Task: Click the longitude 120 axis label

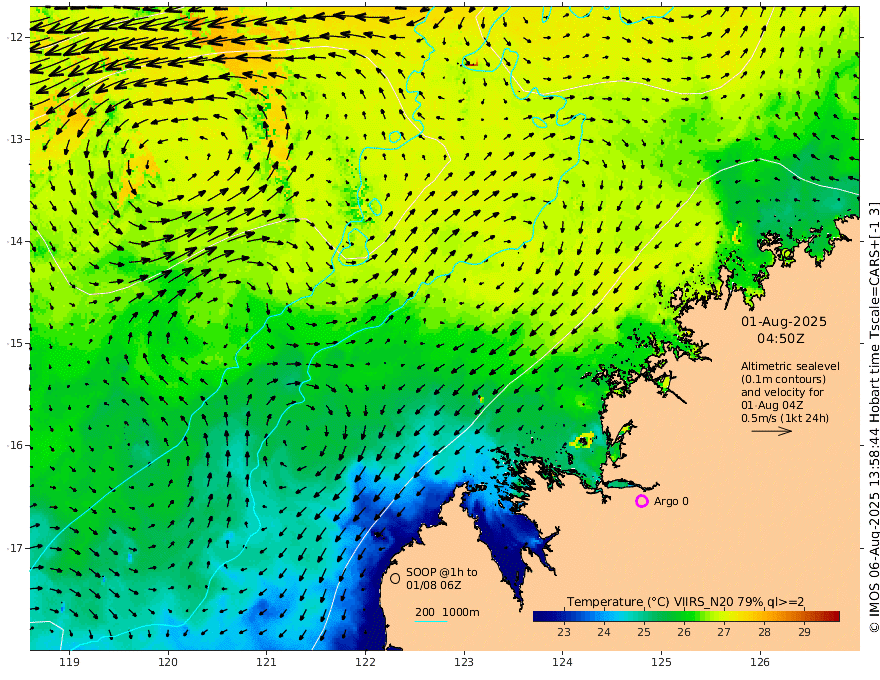Action: (168, 662)
